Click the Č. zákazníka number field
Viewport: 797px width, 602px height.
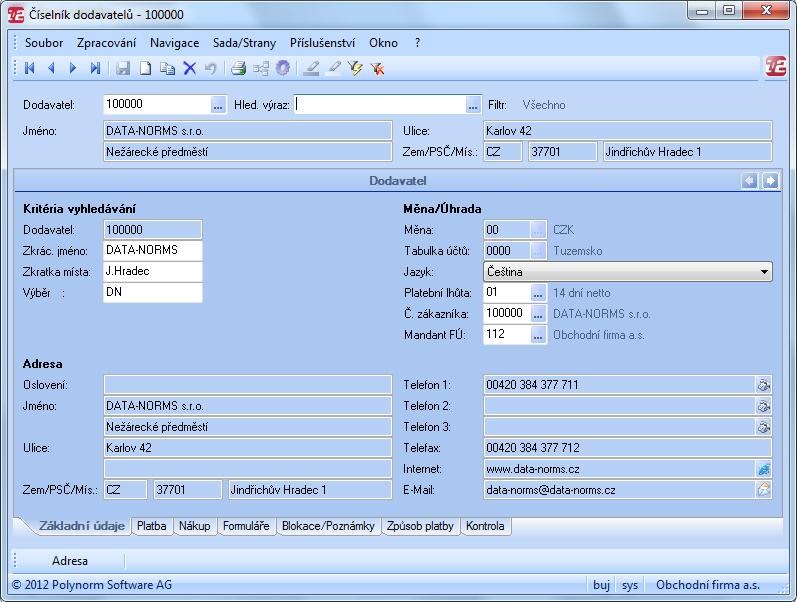tap(507, 314)
